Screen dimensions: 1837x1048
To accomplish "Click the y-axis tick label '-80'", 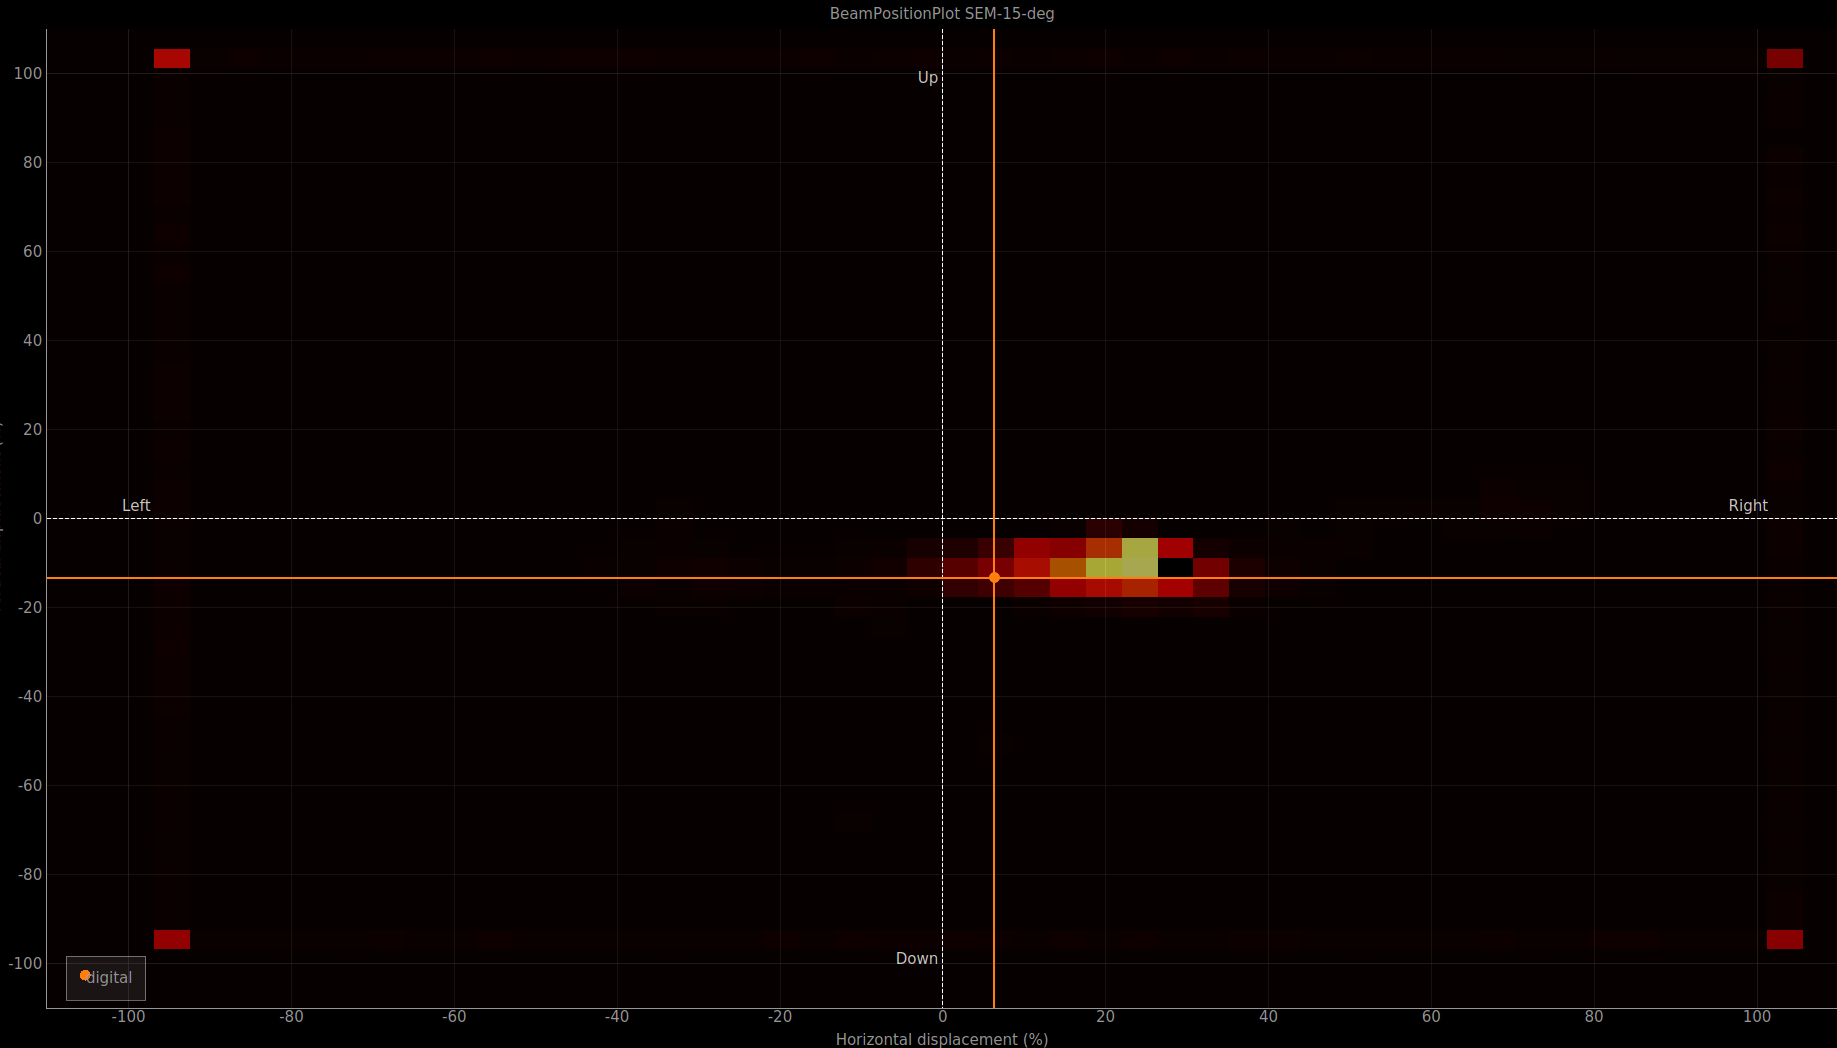I will point(29,874).
